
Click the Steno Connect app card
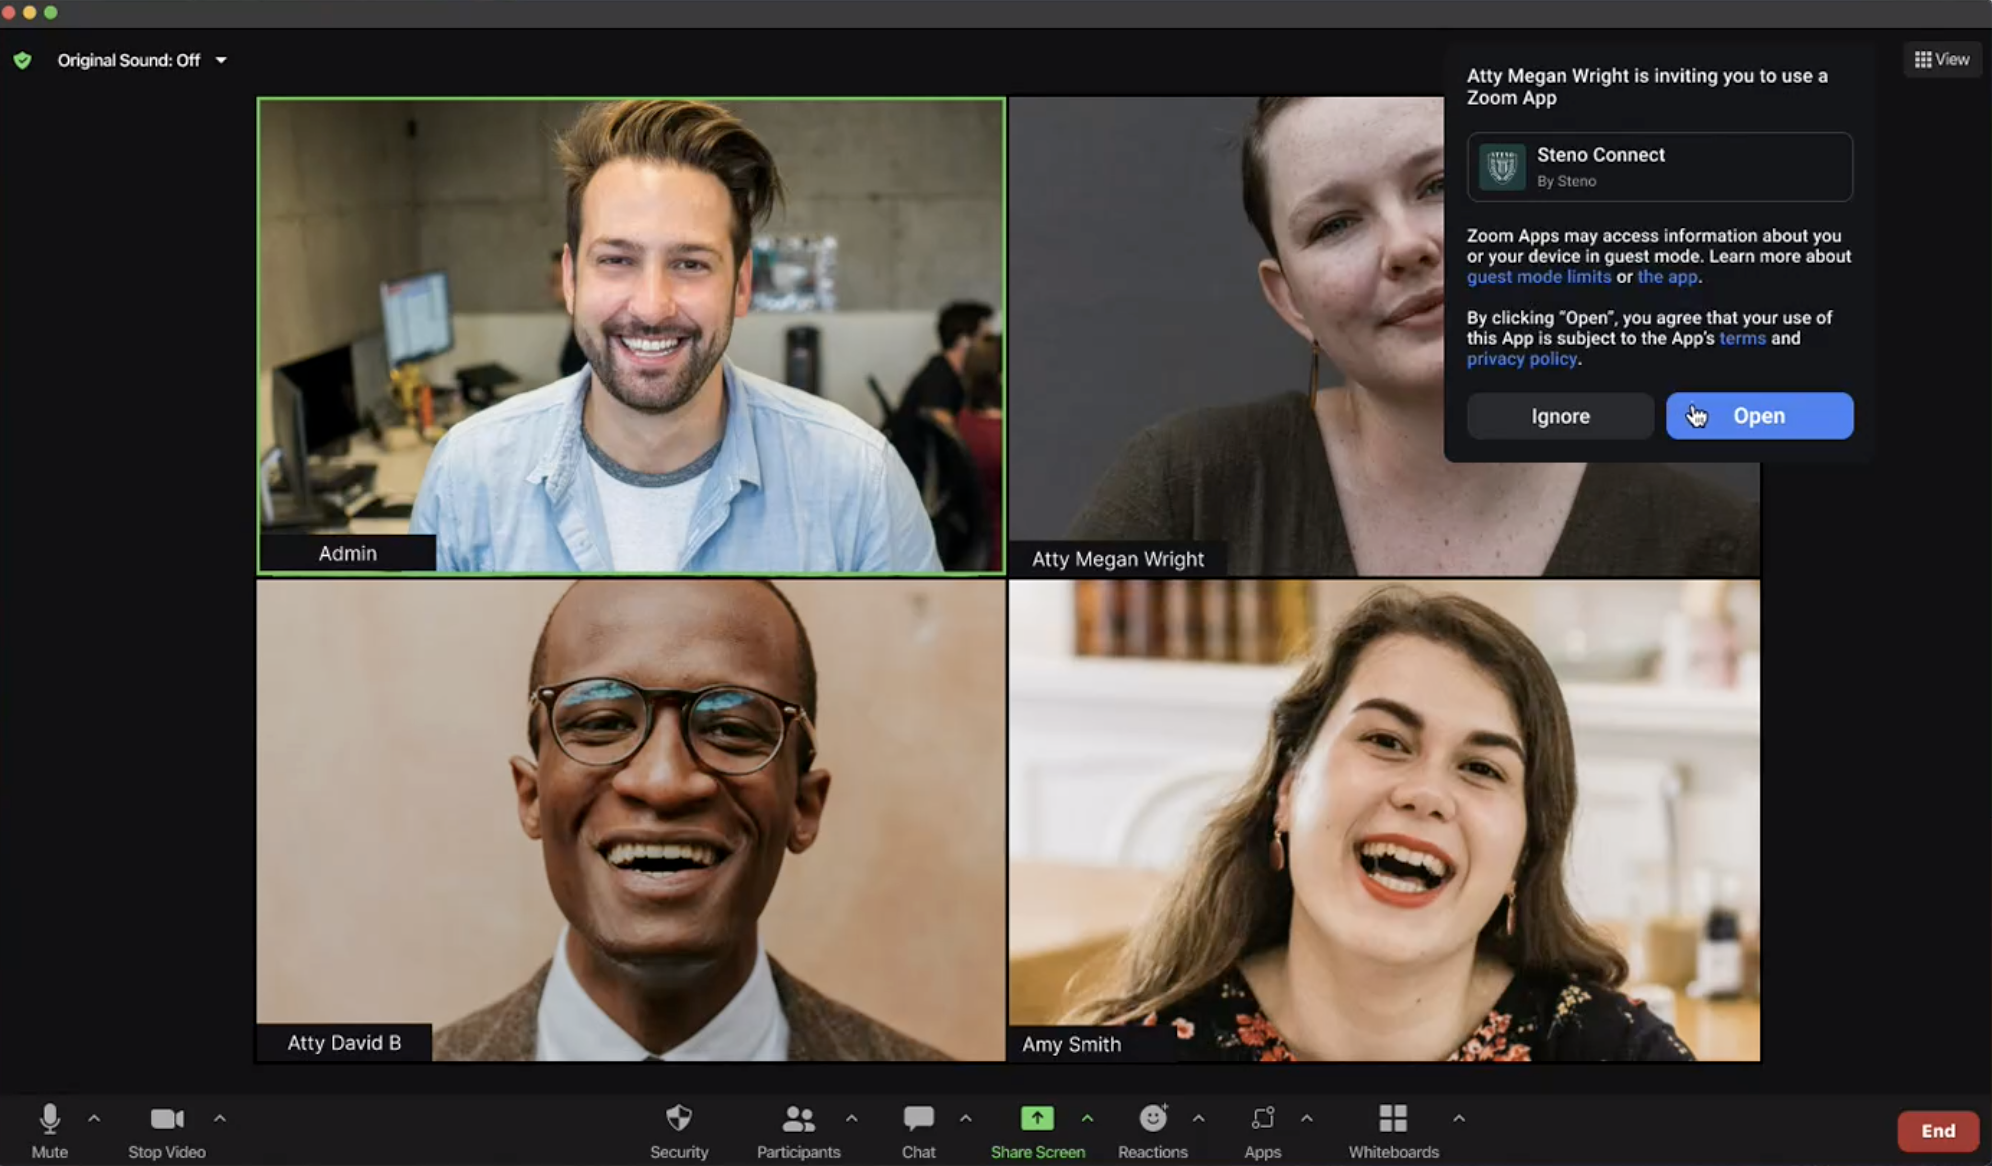[x=1659, y=167]
